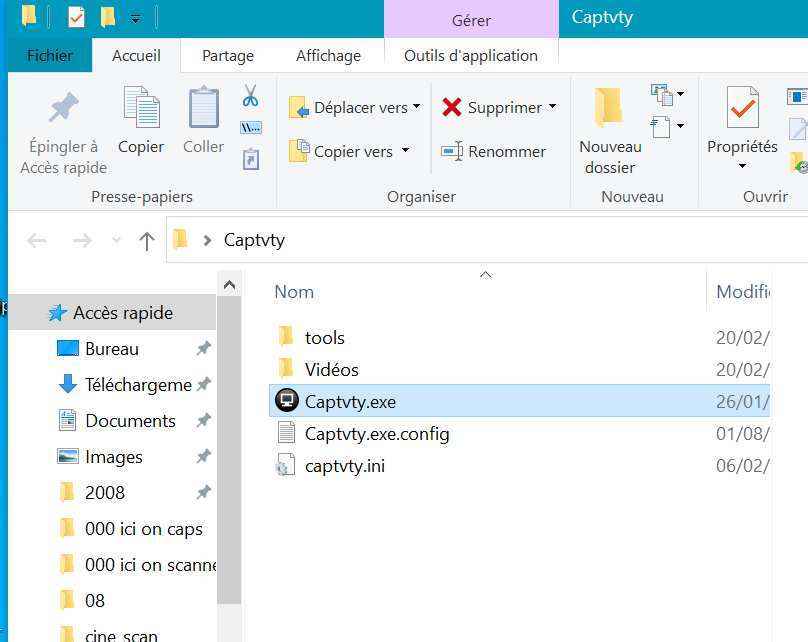Click the Images icon in sidebar
The width and height of the screenshot is (808, 642).
pyautogui.click(x=68, y=457)
